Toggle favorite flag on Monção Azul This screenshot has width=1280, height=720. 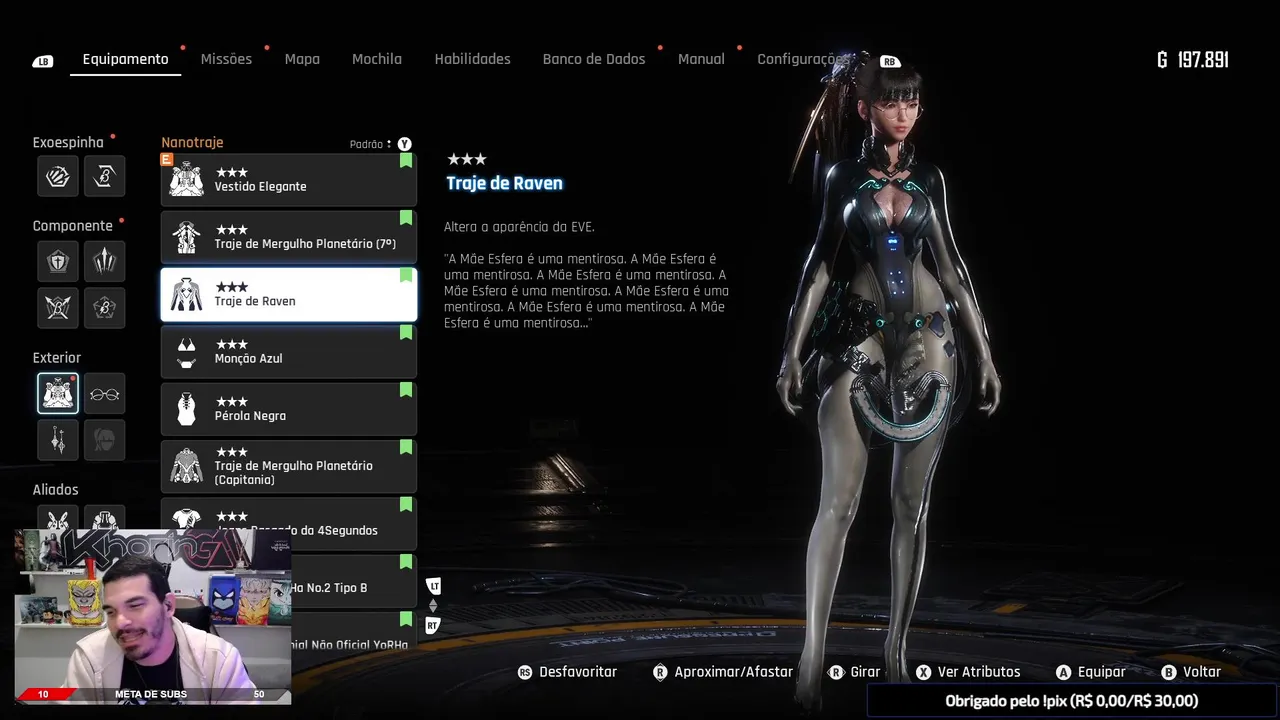[x=406, y=332]
